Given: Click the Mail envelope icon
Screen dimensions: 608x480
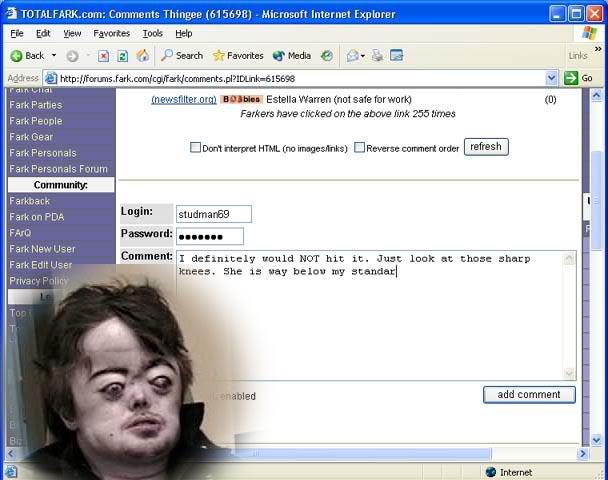Looking at the screenshot, I should [x=352, y=56].
